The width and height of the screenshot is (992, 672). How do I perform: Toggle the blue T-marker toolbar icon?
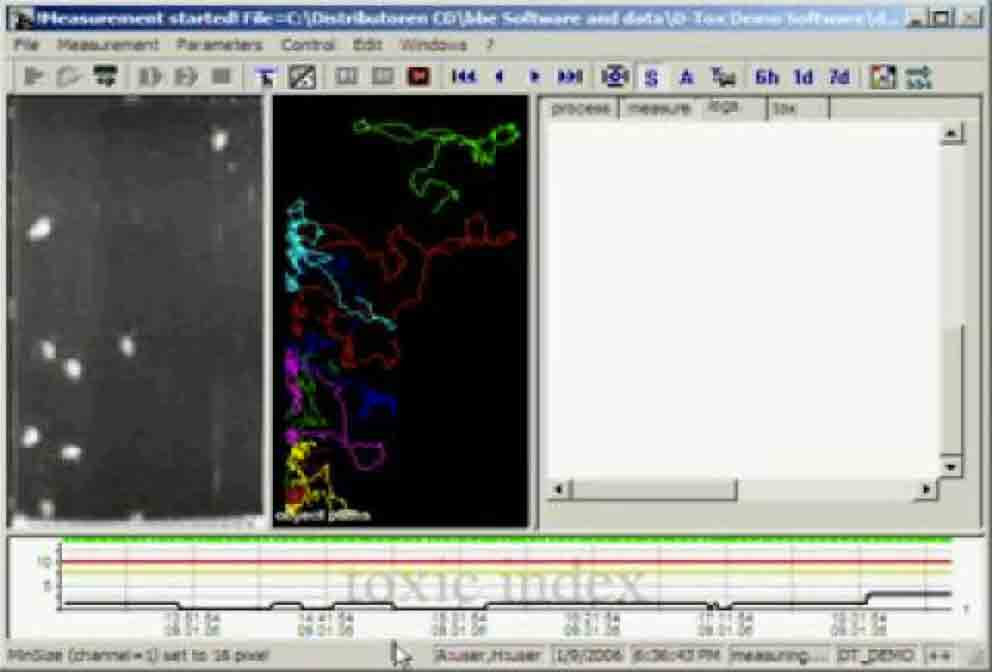pyautogui.click(x=266, y=77)
